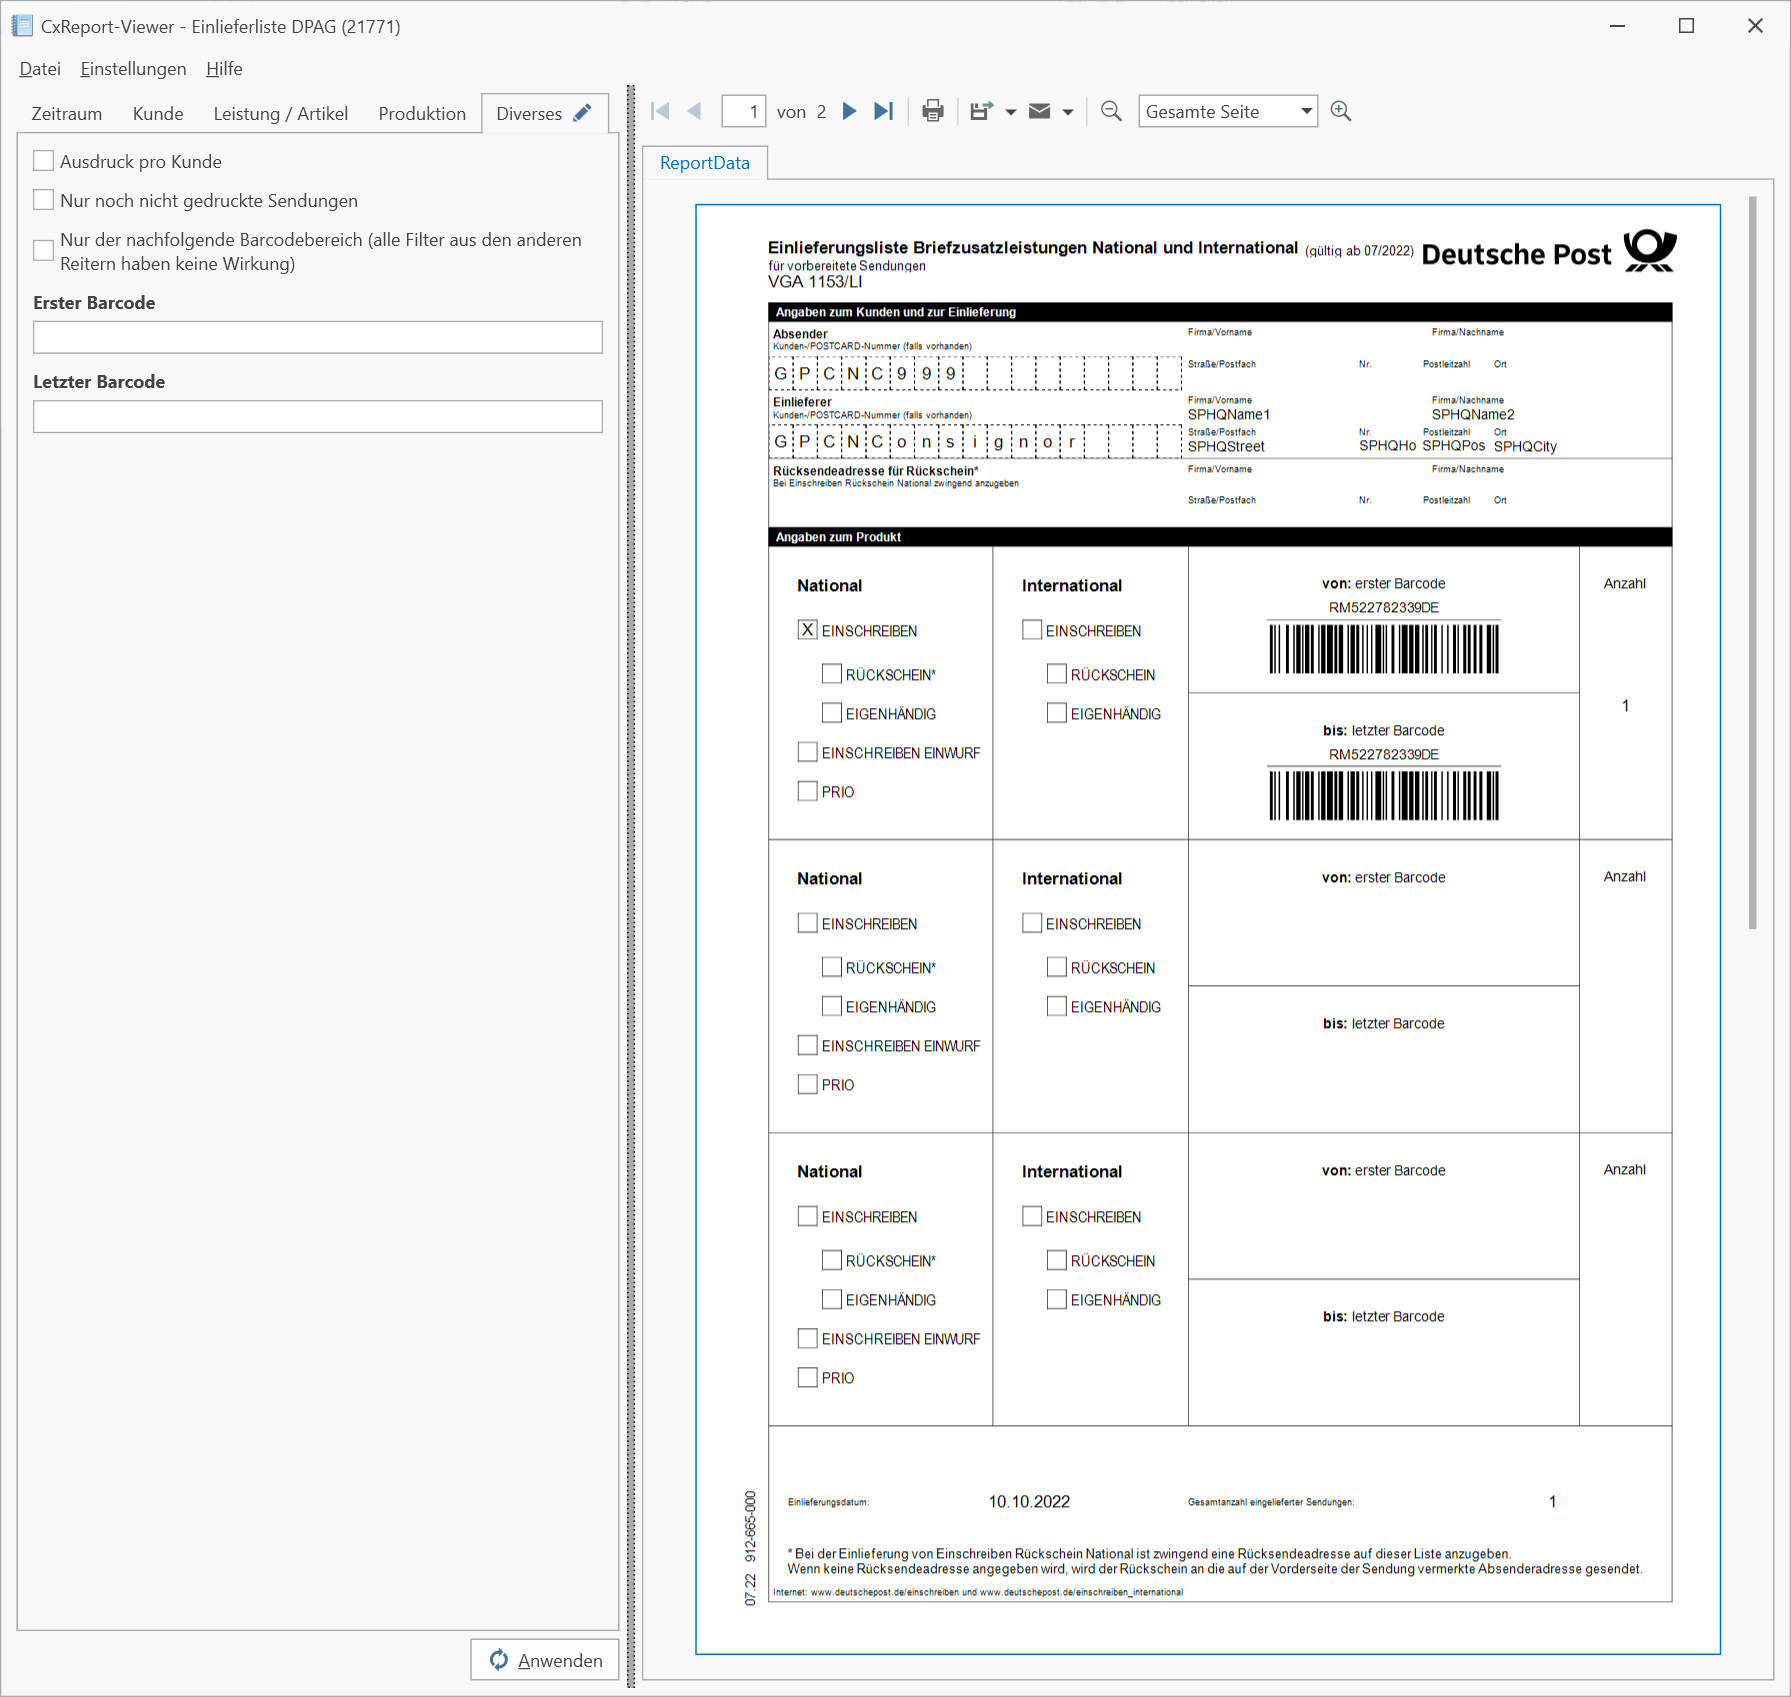1791x1697 pixels.
Task: Open the Hilfe menu
Action: [x=224, y=68]
